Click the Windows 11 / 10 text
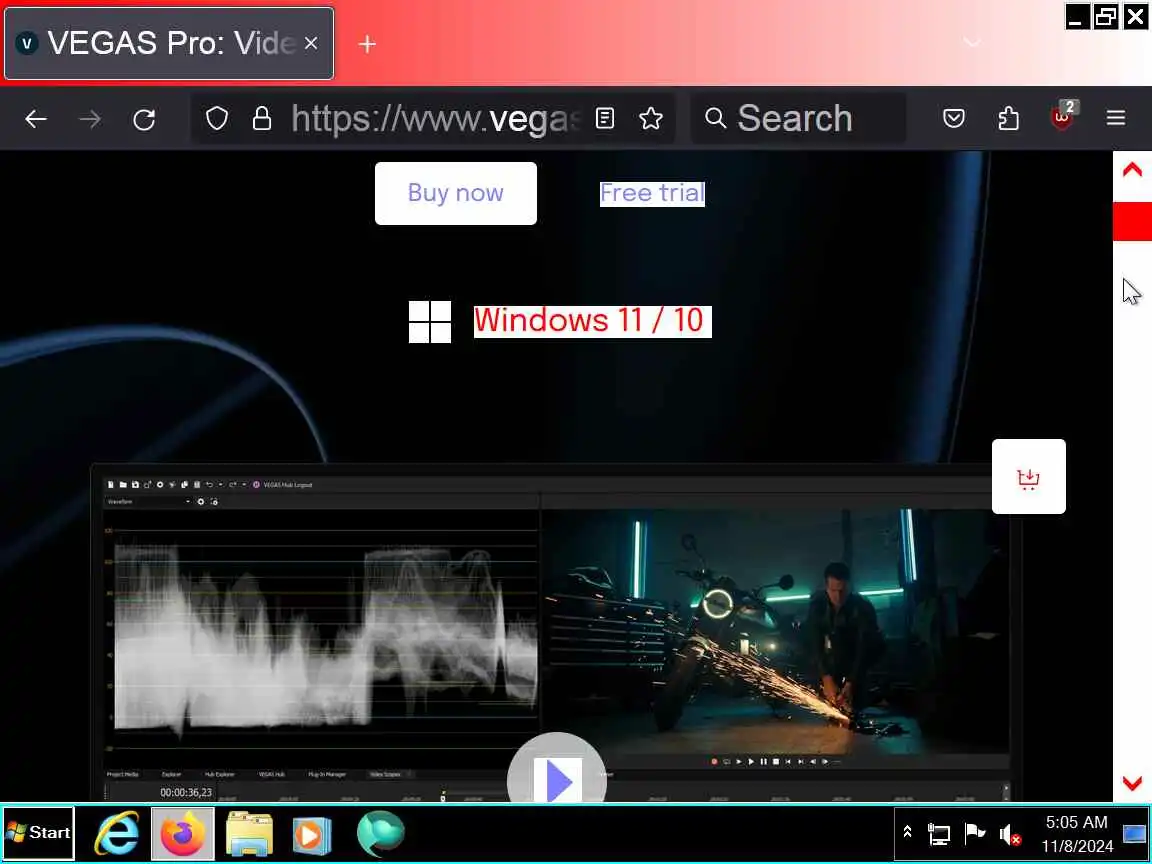Viewport: 1152px width, 864px height. (592, 322)
